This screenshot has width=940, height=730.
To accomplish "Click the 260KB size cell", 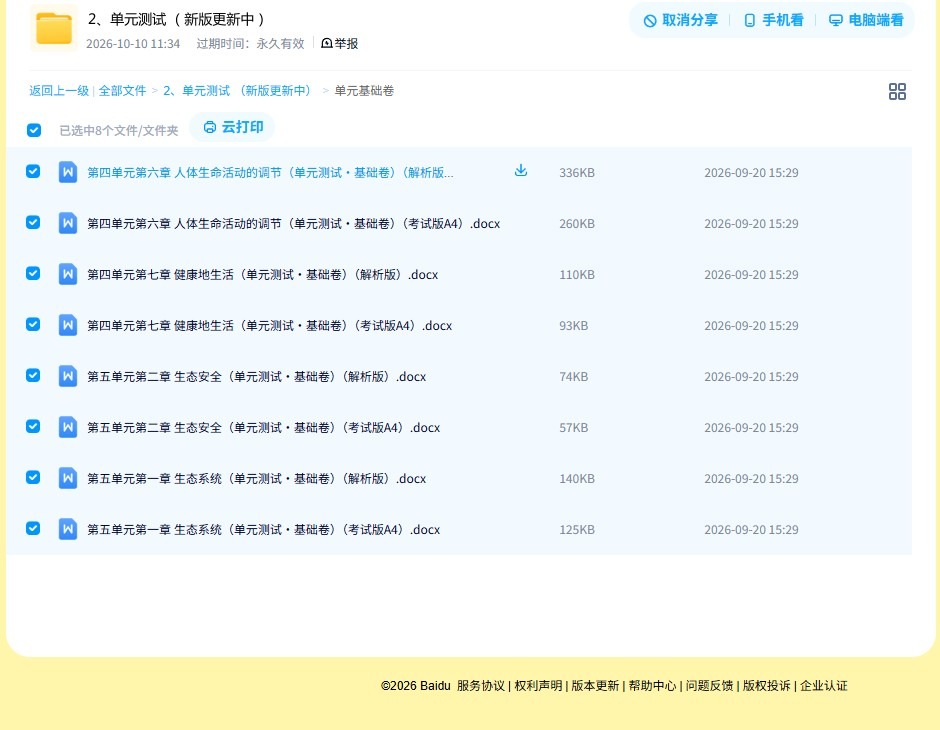I will [577, 224].
